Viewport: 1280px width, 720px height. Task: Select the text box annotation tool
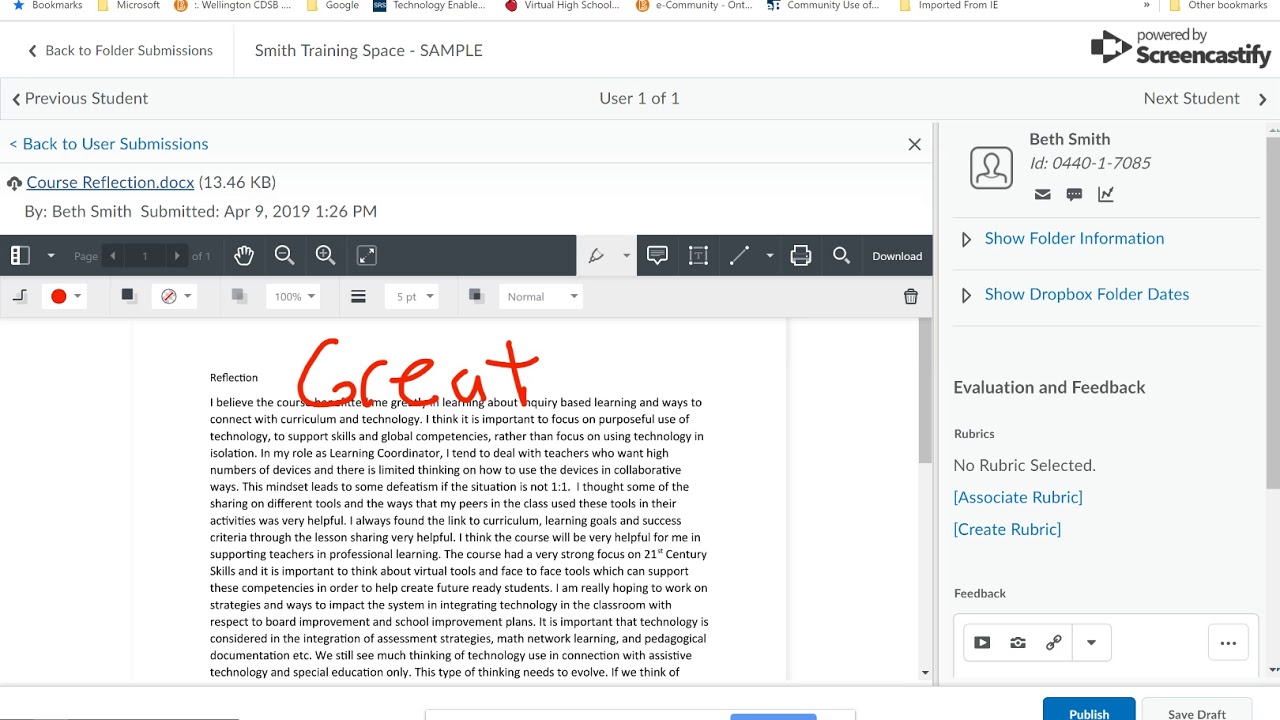(x=698, y=256)
